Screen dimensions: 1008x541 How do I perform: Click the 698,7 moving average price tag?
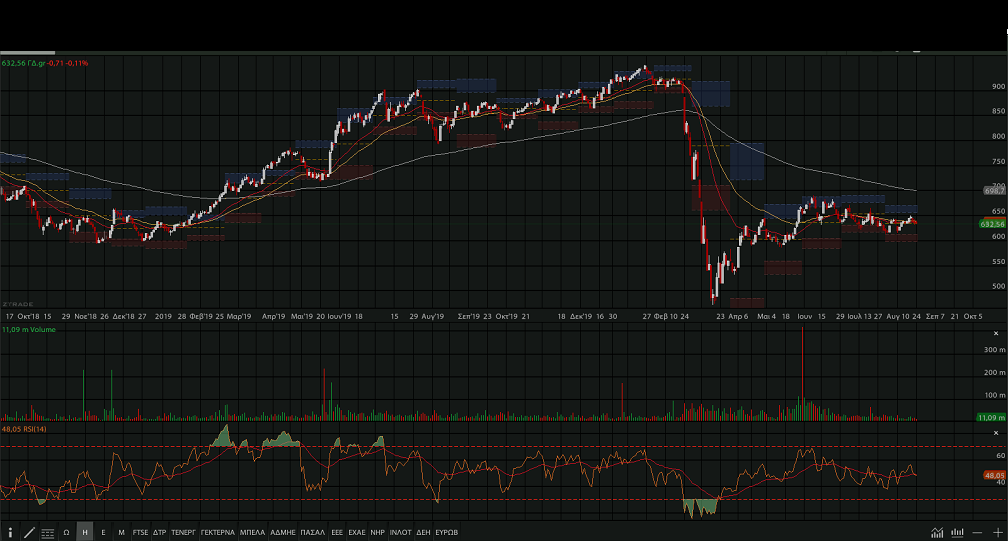tap(994, 191)
